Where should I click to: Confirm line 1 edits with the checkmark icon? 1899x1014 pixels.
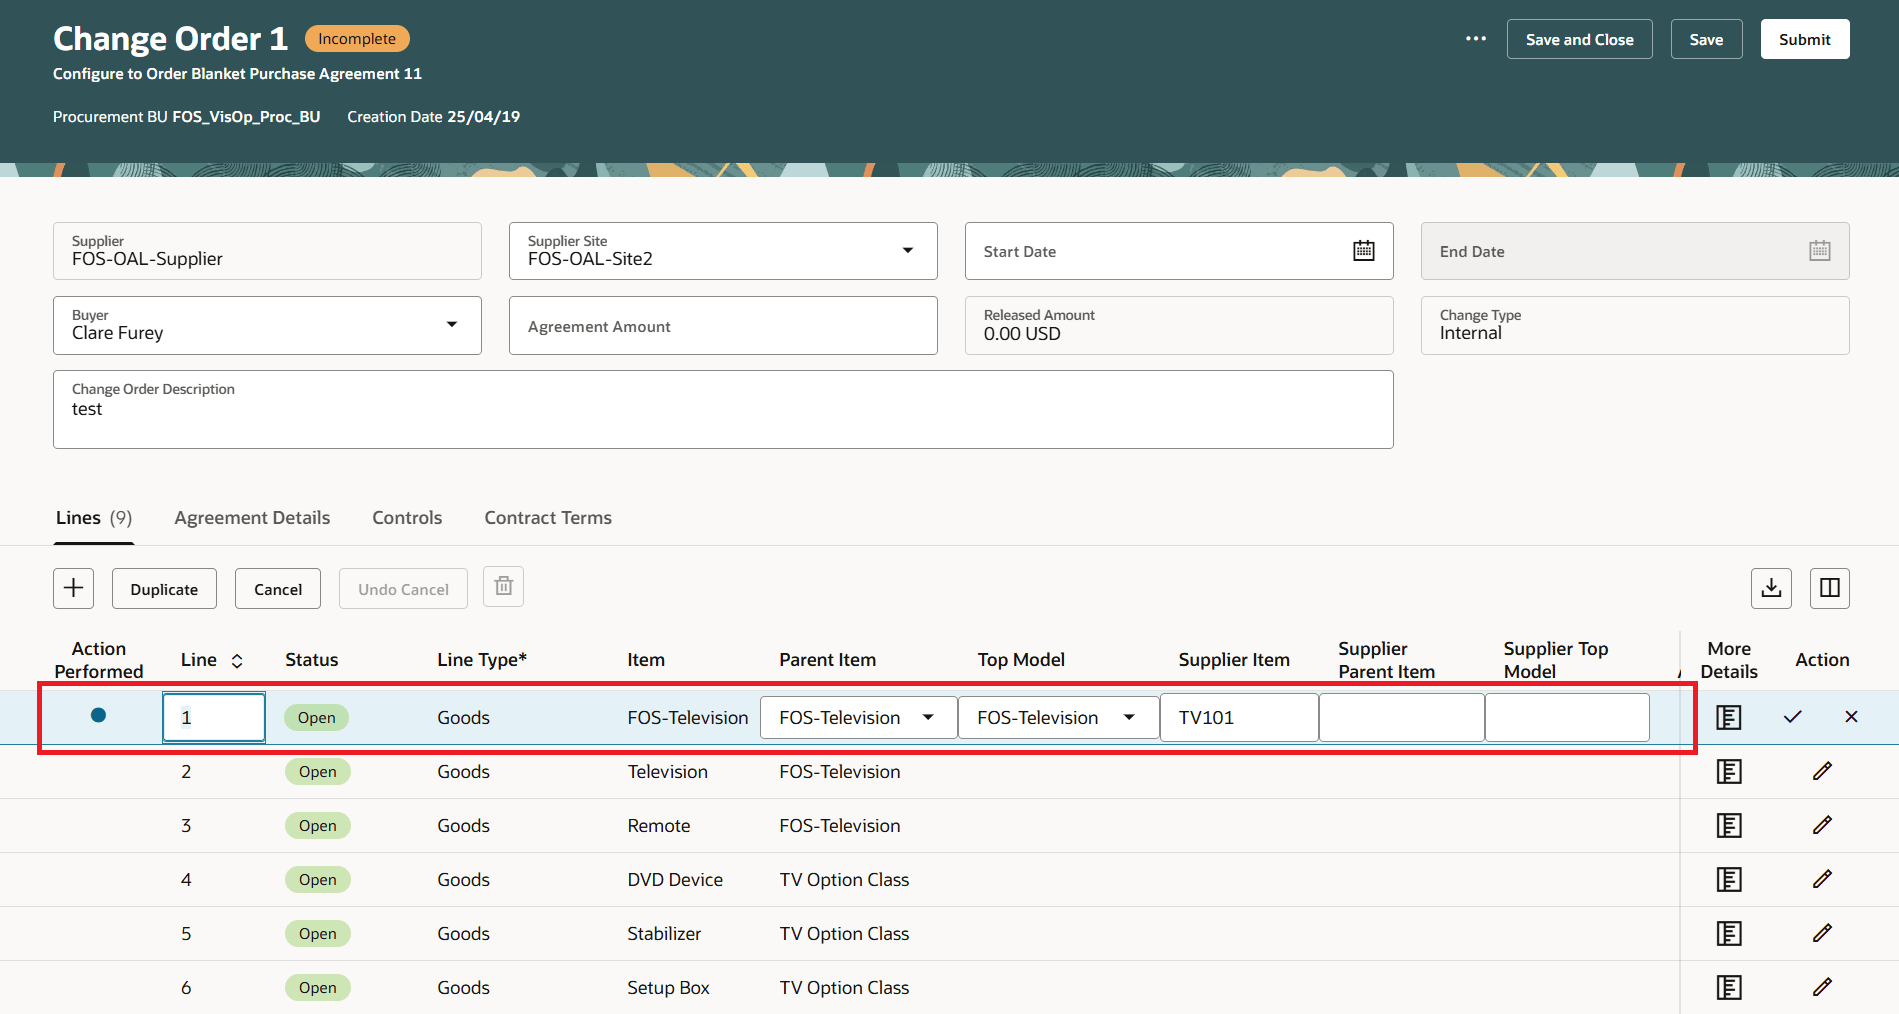tap(1792, 716)
